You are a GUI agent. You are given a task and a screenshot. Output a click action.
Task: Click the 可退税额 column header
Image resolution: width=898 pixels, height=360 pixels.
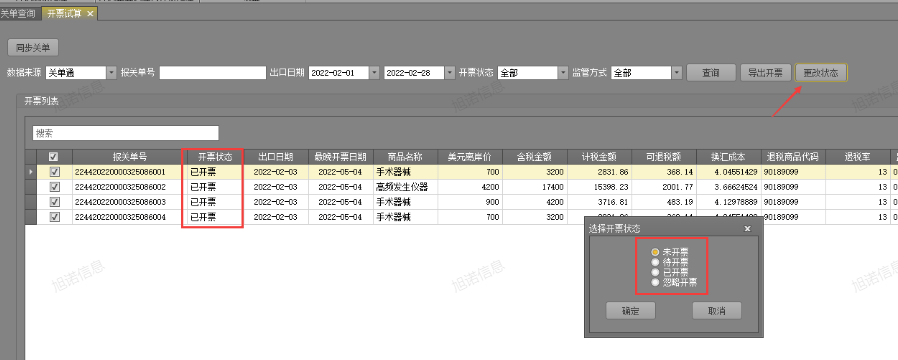click(664, 156)
